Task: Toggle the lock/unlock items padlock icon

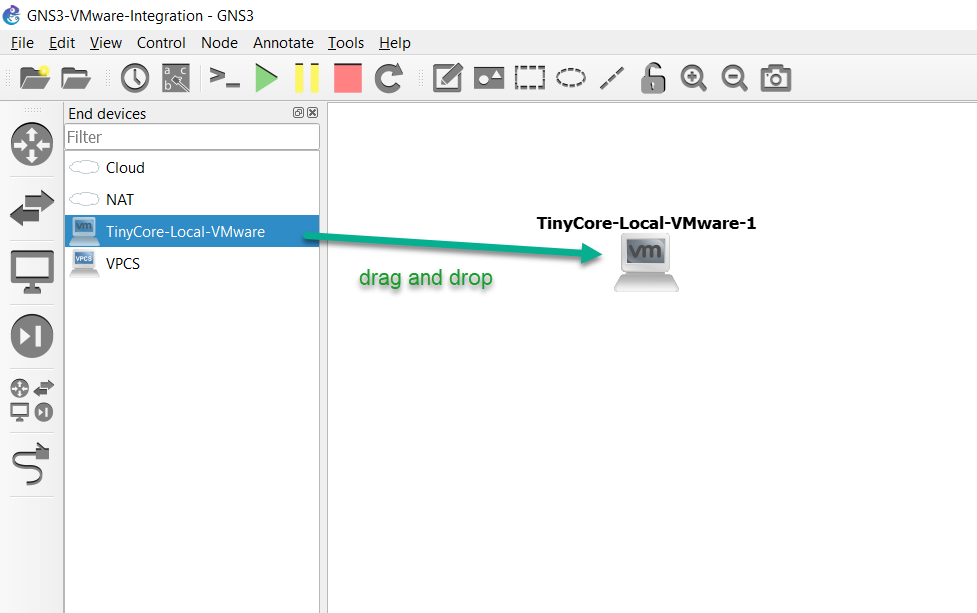Action: coord(652,78)
